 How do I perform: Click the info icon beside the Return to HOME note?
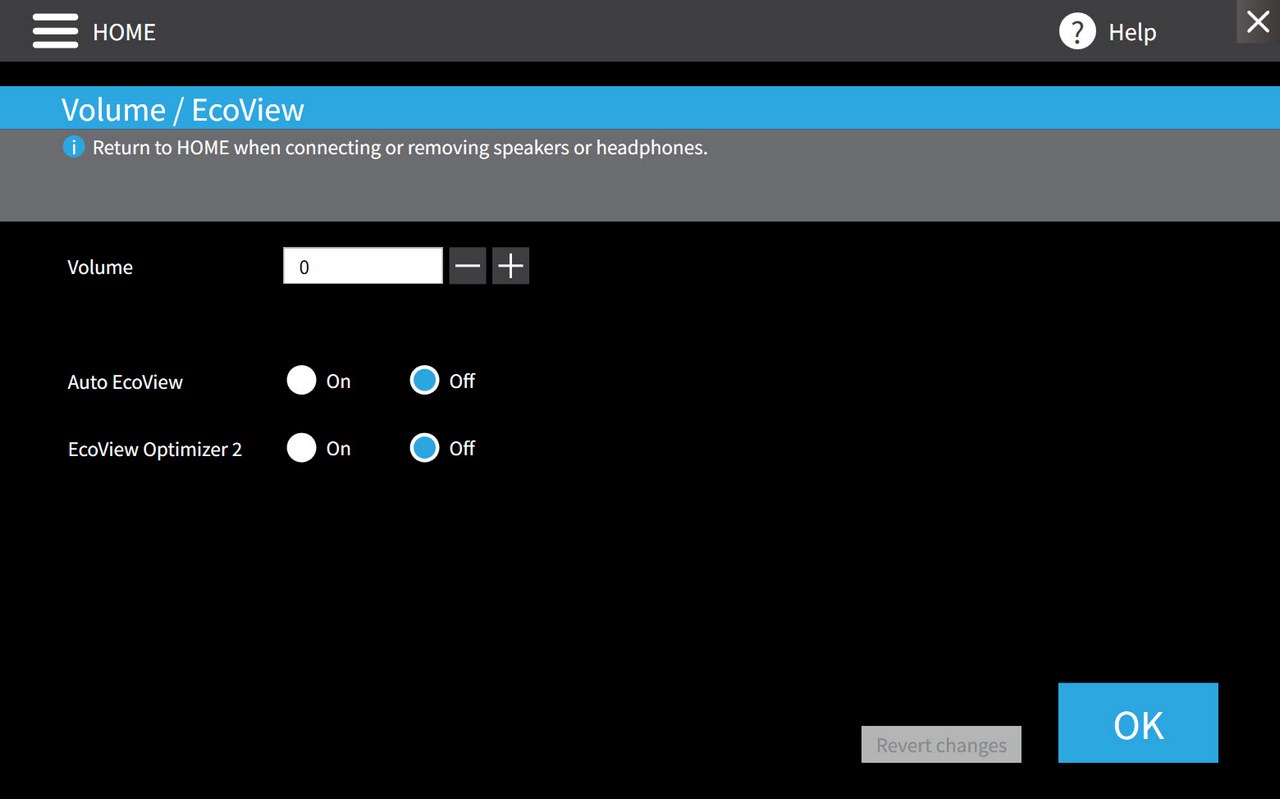[x=73, y=148]
